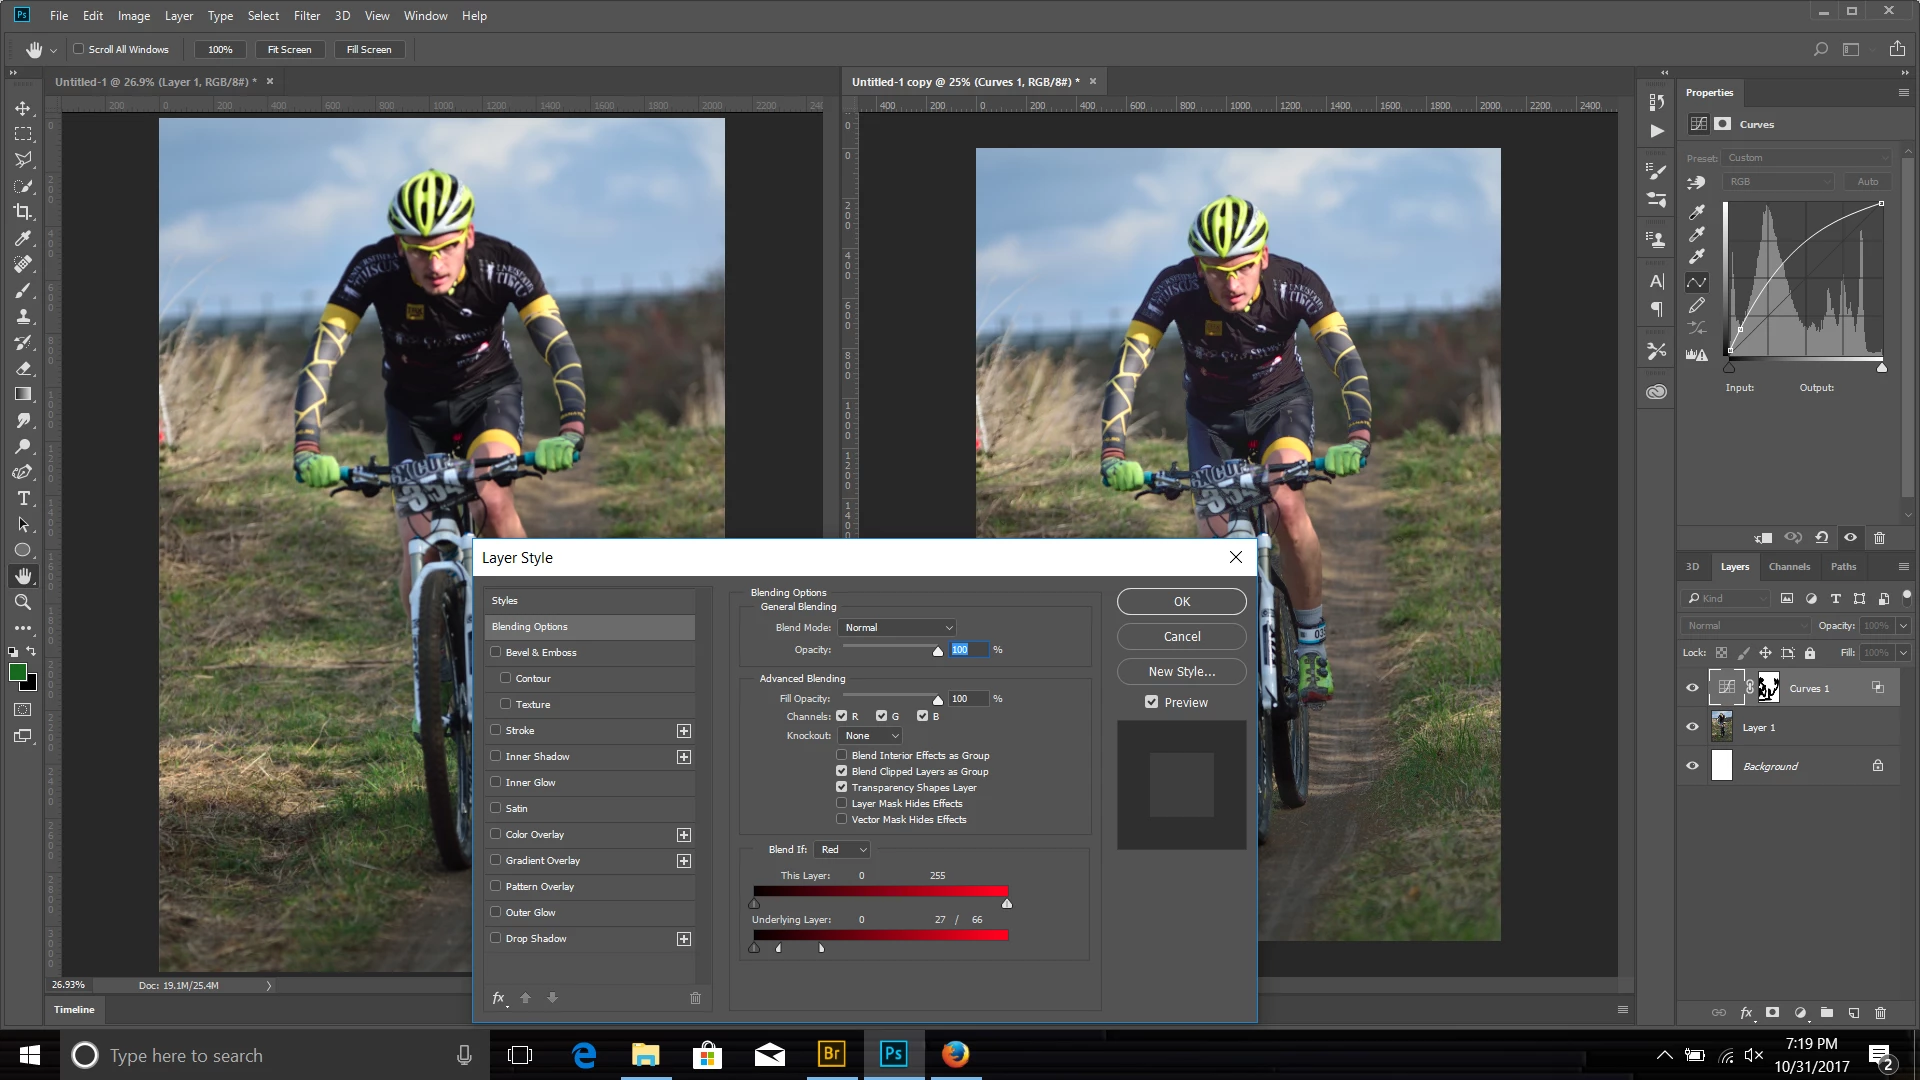Viewport: 1920px width, 1080px height.
Task: Expand the Blend If channel dropdown
Action: [842, 849]
